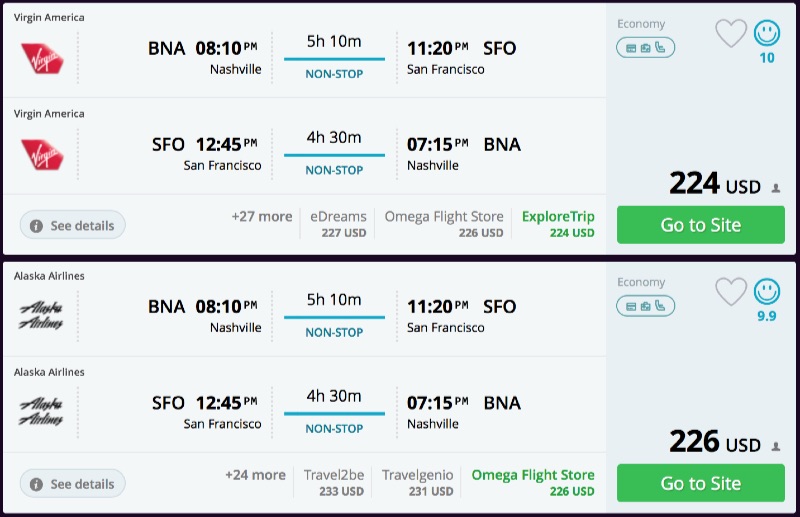The width and height of the screenshot is (800, 517).
Task: Expand See details for the Alaska Airlines itinerary
Action: tap(73, 484)
